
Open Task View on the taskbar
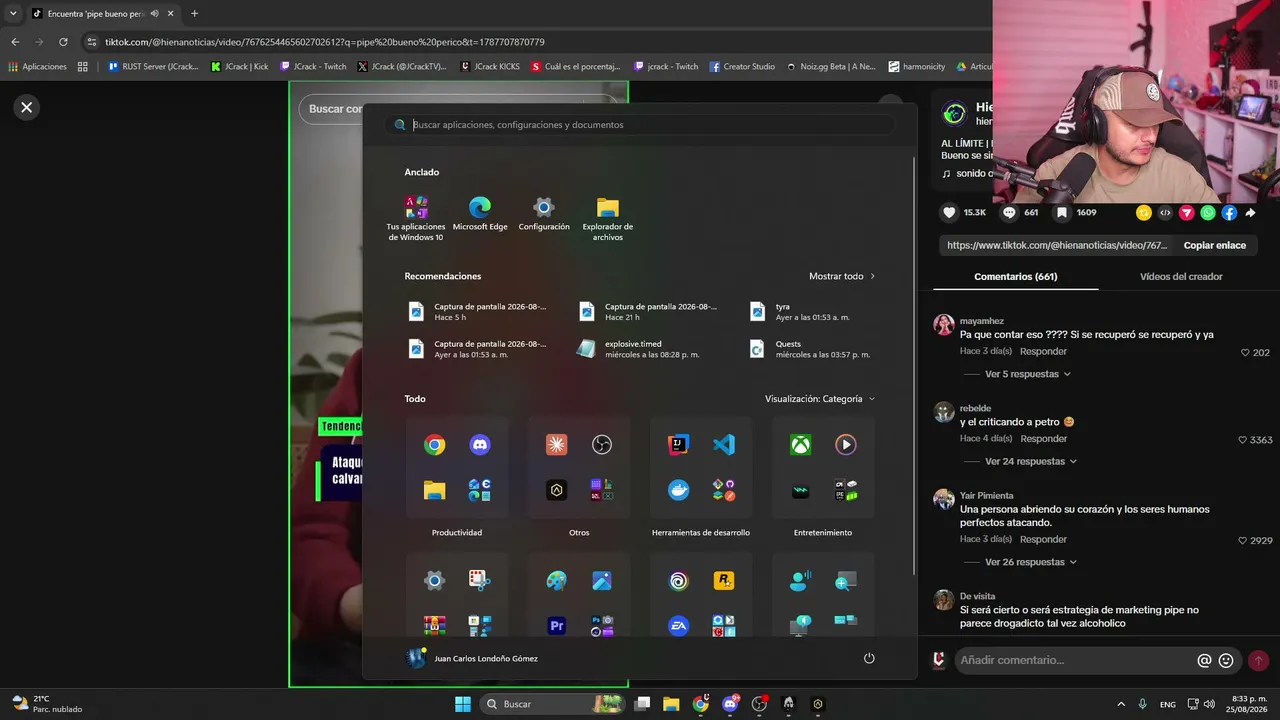[643, 704]
